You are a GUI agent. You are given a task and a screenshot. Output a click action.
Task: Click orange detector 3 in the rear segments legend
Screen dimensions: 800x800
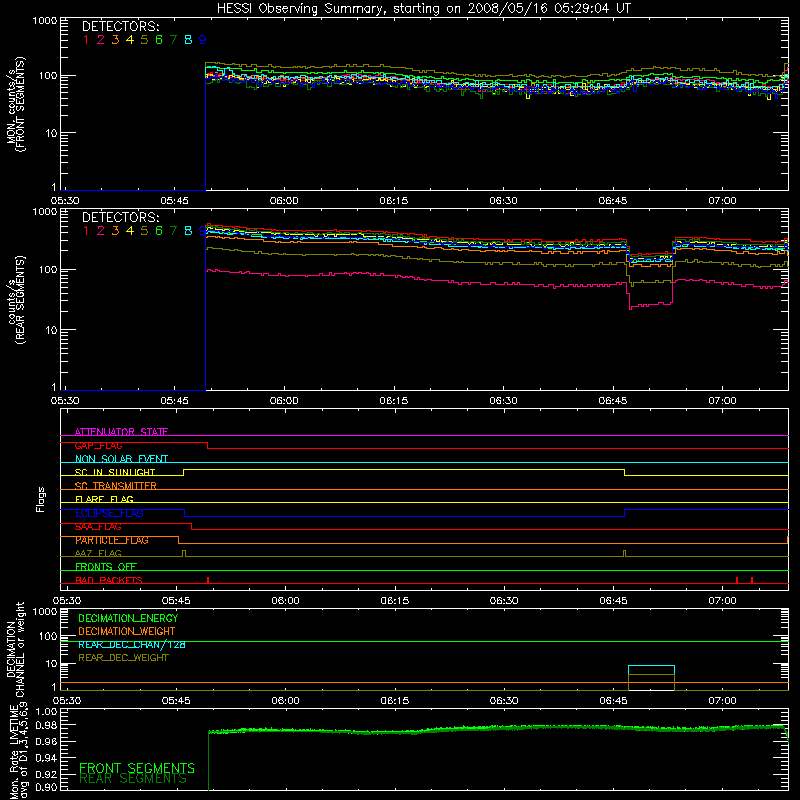pyautogui.click(x=115, y=231)
